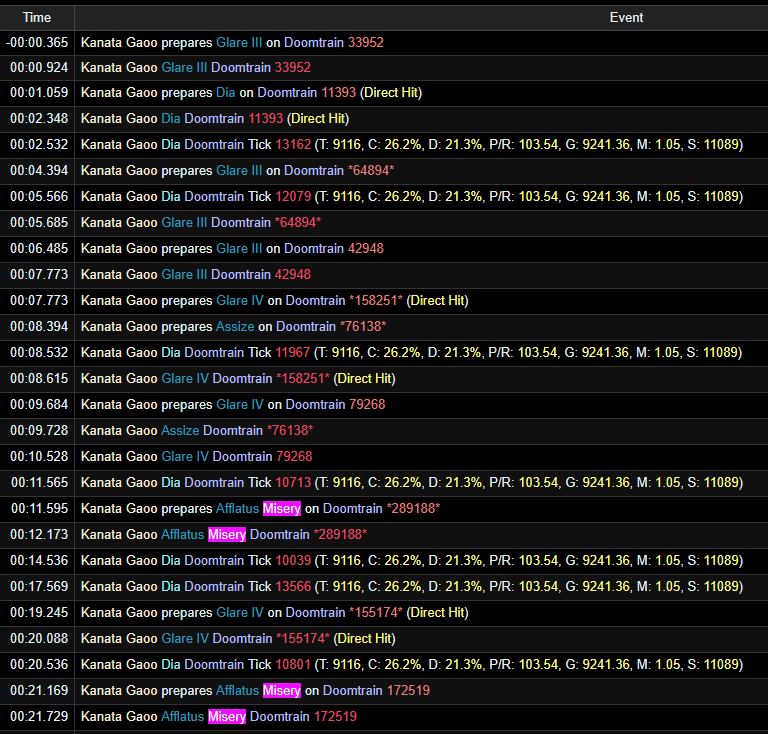Click Dia tick damage 10801
The image size is (768, 734).
click(x=293, y=664)
